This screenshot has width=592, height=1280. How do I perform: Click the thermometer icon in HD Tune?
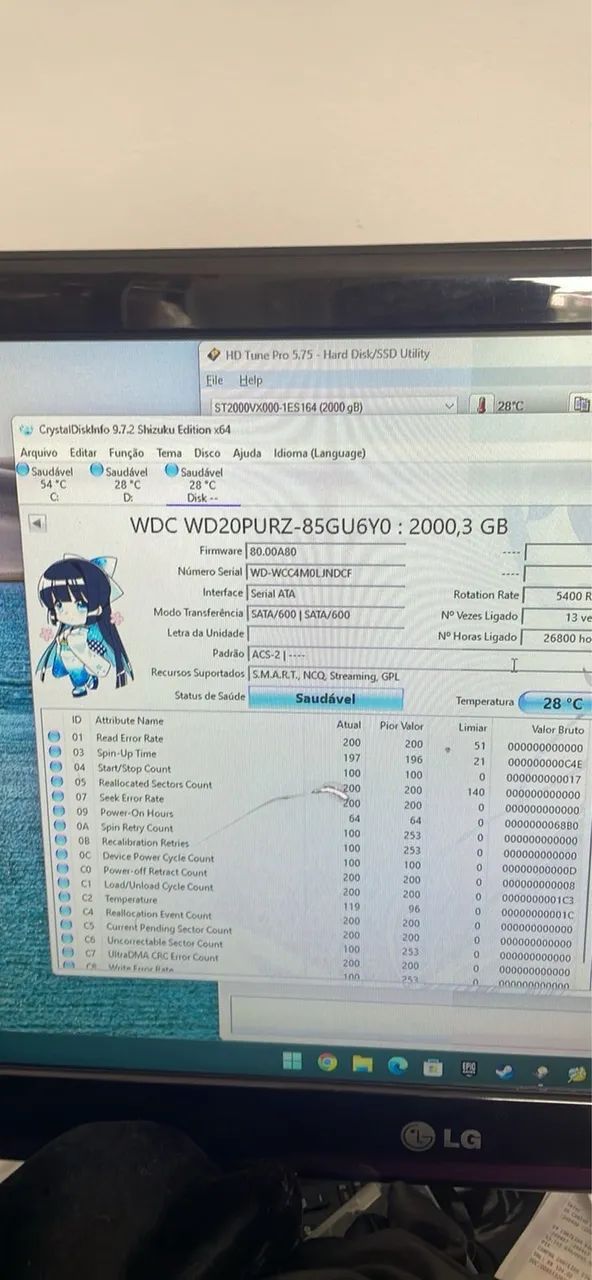point(482,405)
